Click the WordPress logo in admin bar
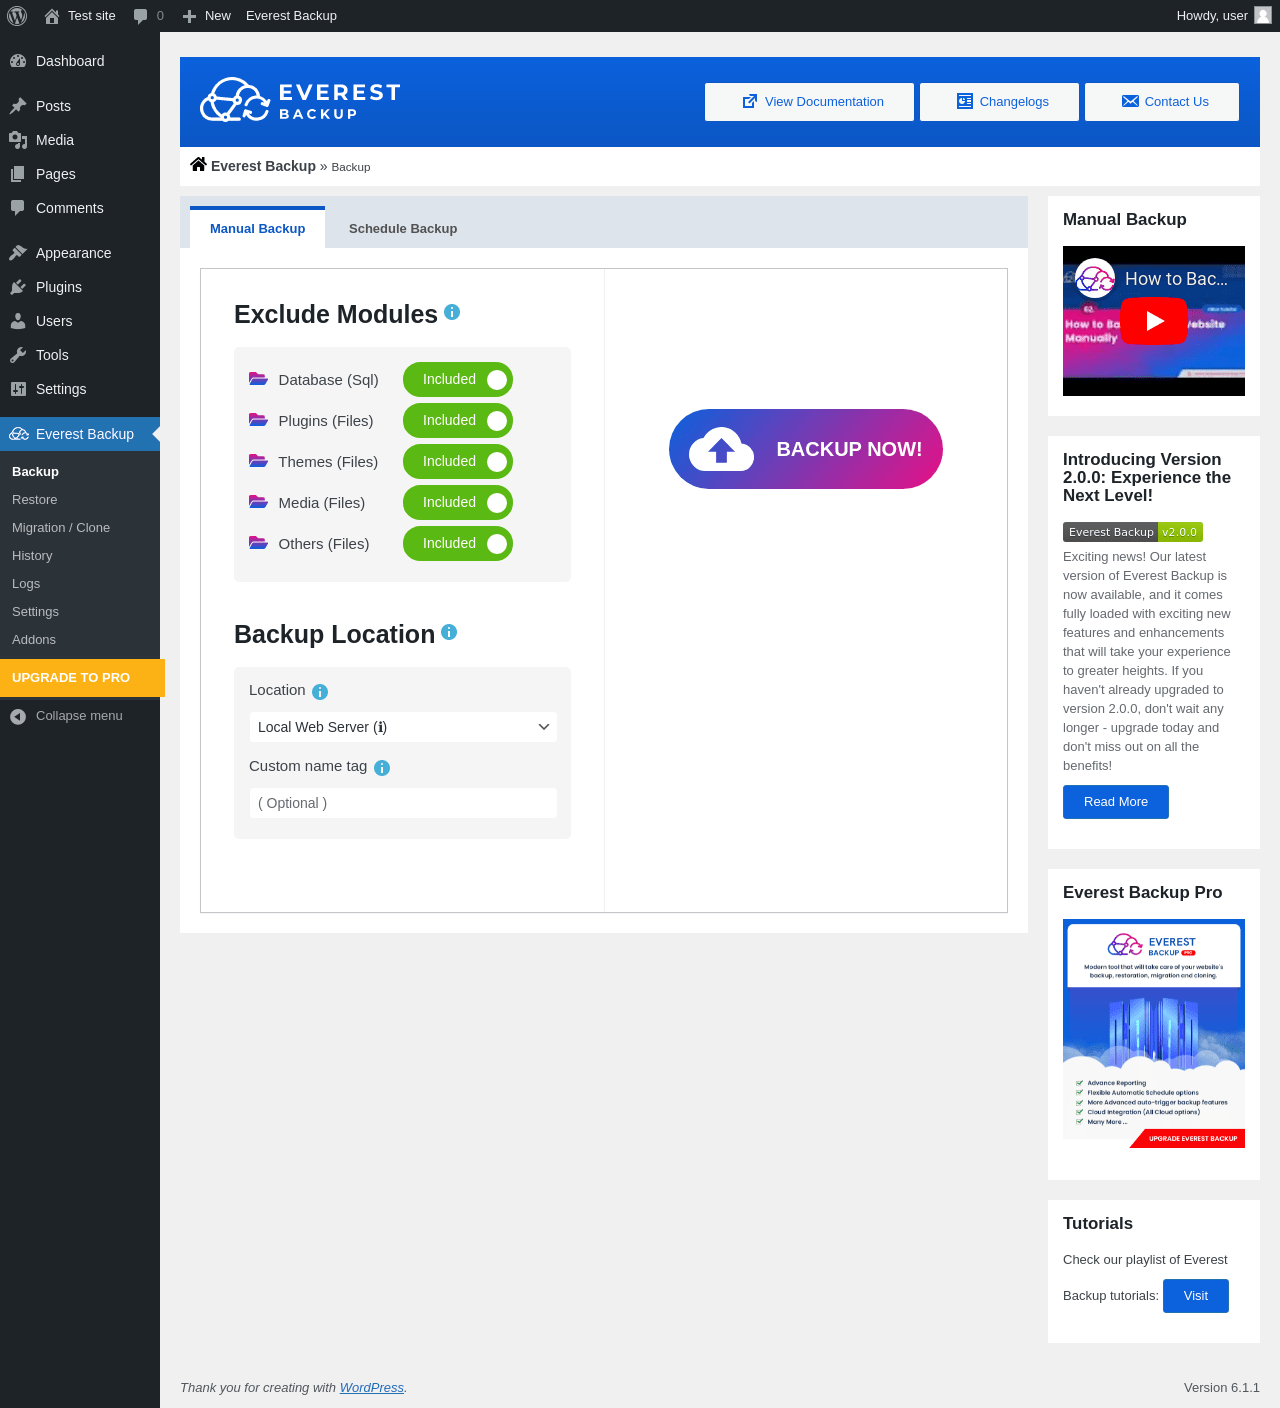Viewport: 1280px width, 1408px height. point(17,16)
